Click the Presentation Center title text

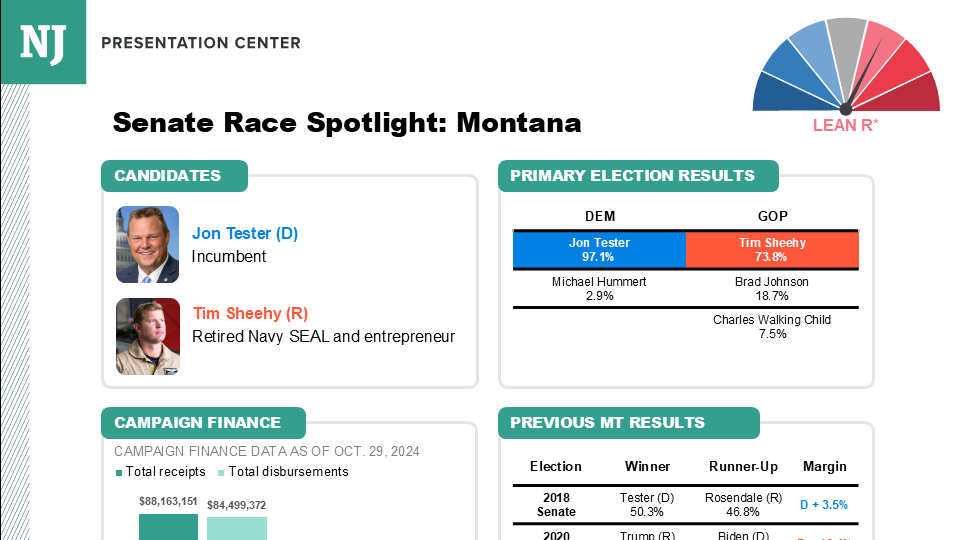pyautogui.click(x=201, y=43)
